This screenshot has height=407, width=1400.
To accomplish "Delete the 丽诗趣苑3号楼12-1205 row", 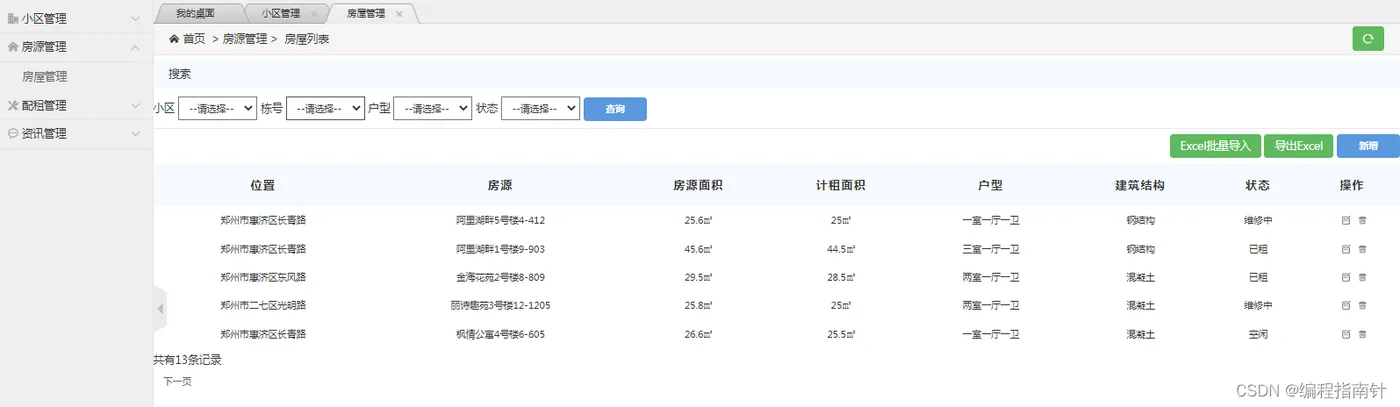I will click(1362, 305).
